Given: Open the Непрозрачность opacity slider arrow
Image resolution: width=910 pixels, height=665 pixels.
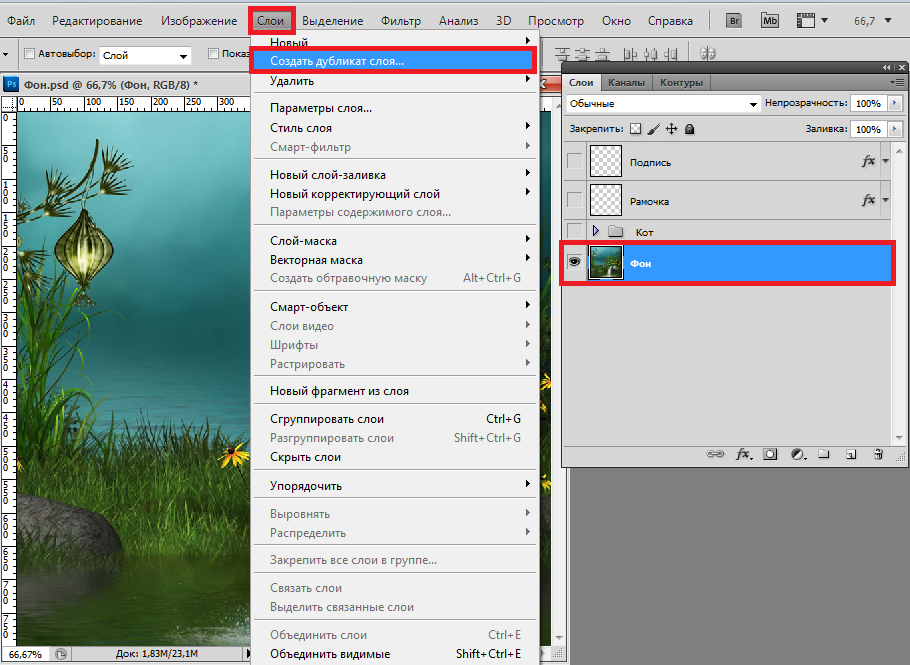Looking at the screenshot, I should pos(889,103).
